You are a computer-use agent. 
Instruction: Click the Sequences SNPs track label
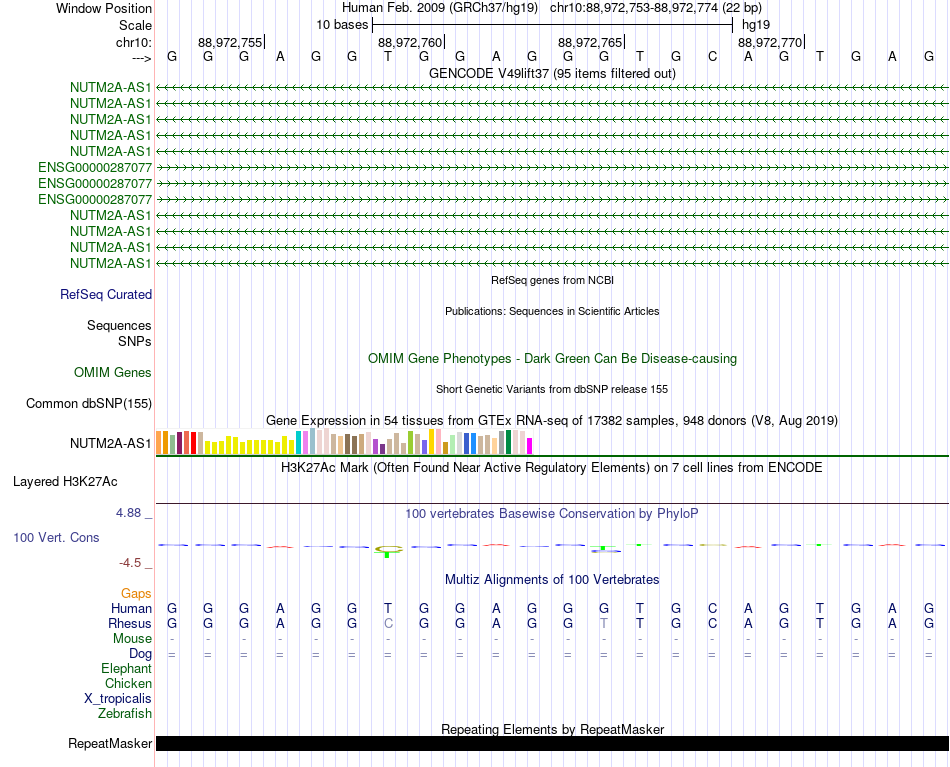119,333
